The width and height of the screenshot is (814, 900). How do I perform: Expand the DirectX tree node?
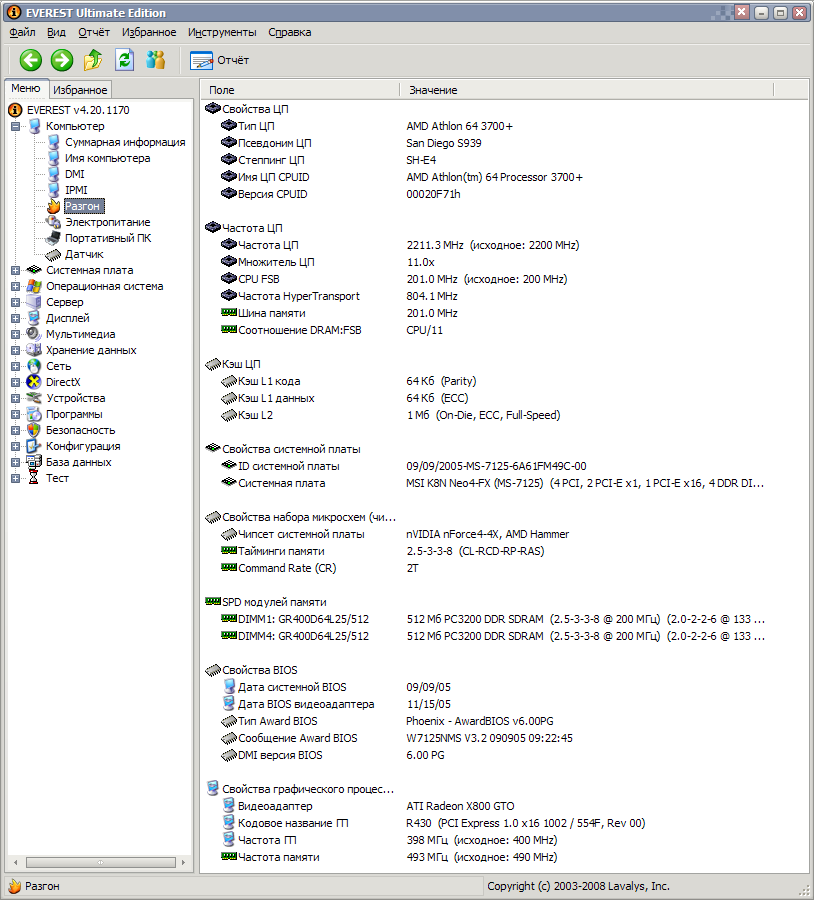(15, 382)
